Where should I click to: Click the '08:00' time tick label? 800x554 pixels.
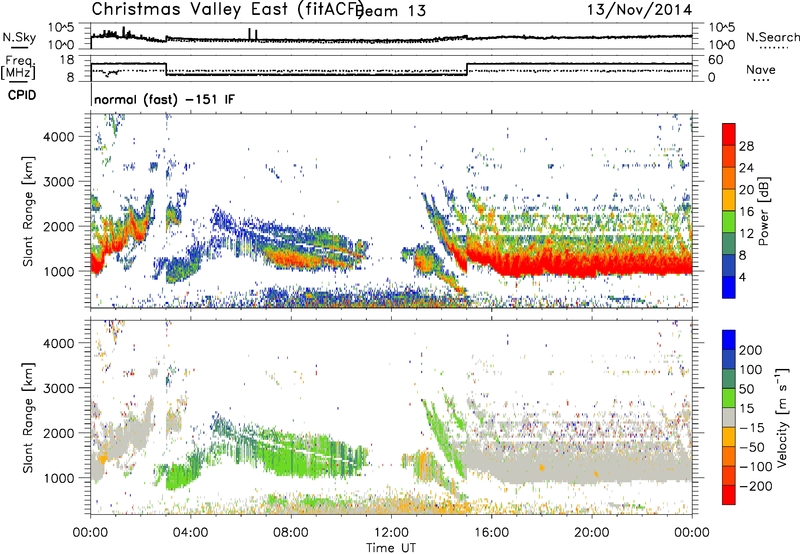pyautogui.click(x=291, y=533)
